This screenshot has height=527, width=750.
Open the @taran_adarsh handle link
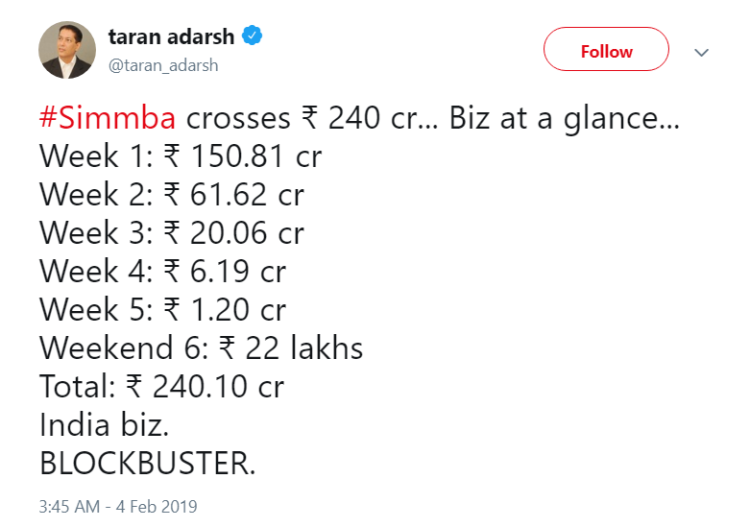click(163, 65)
